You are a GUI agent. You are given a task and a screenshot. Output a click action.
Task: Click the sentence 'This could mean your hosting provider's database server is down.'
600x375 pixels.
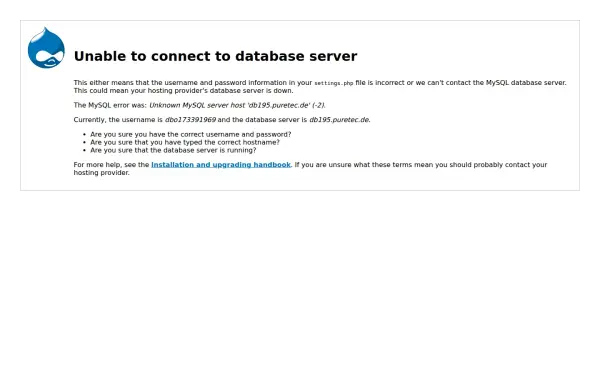183,91
